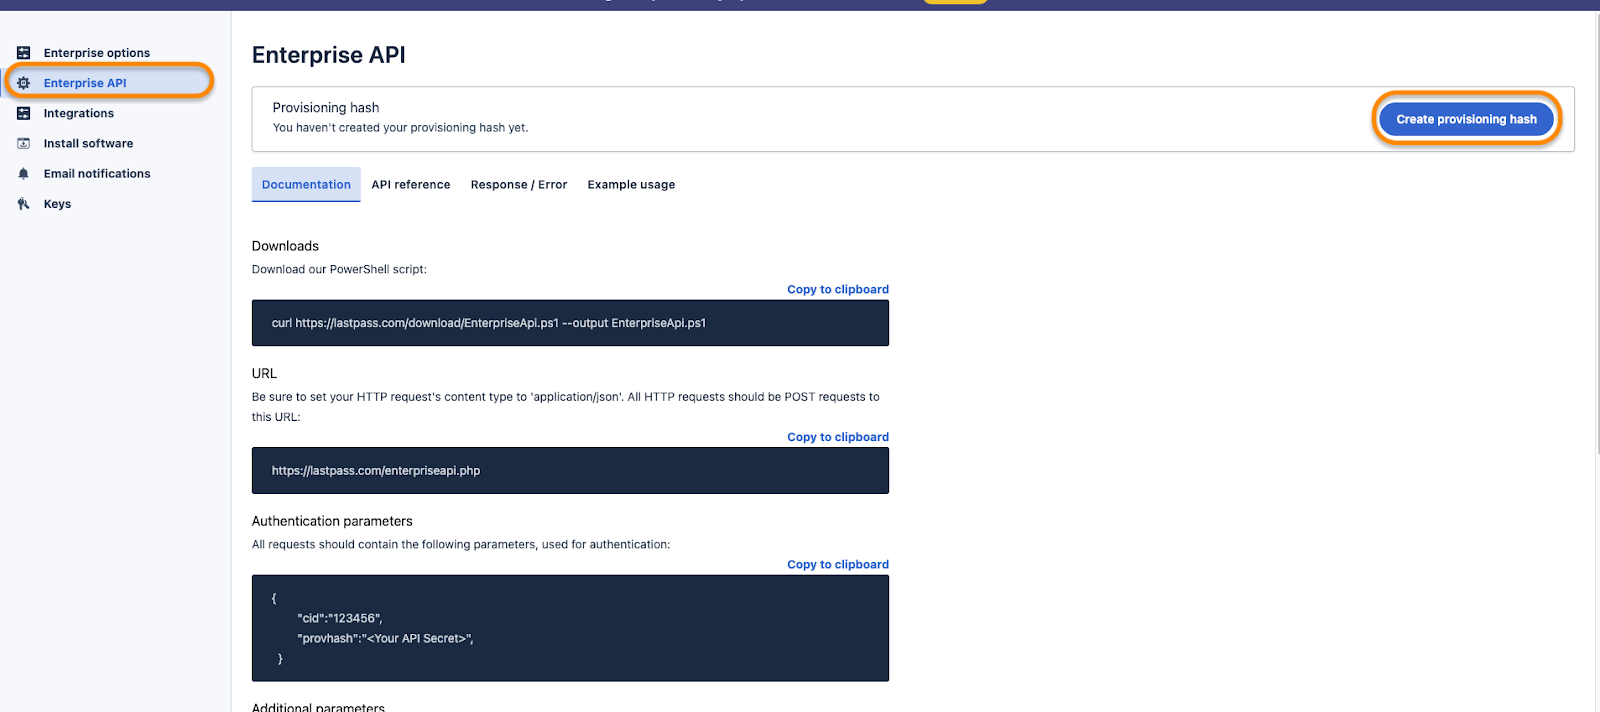
Task: Click the "cid":"123456" line
Action: [340, 618]
